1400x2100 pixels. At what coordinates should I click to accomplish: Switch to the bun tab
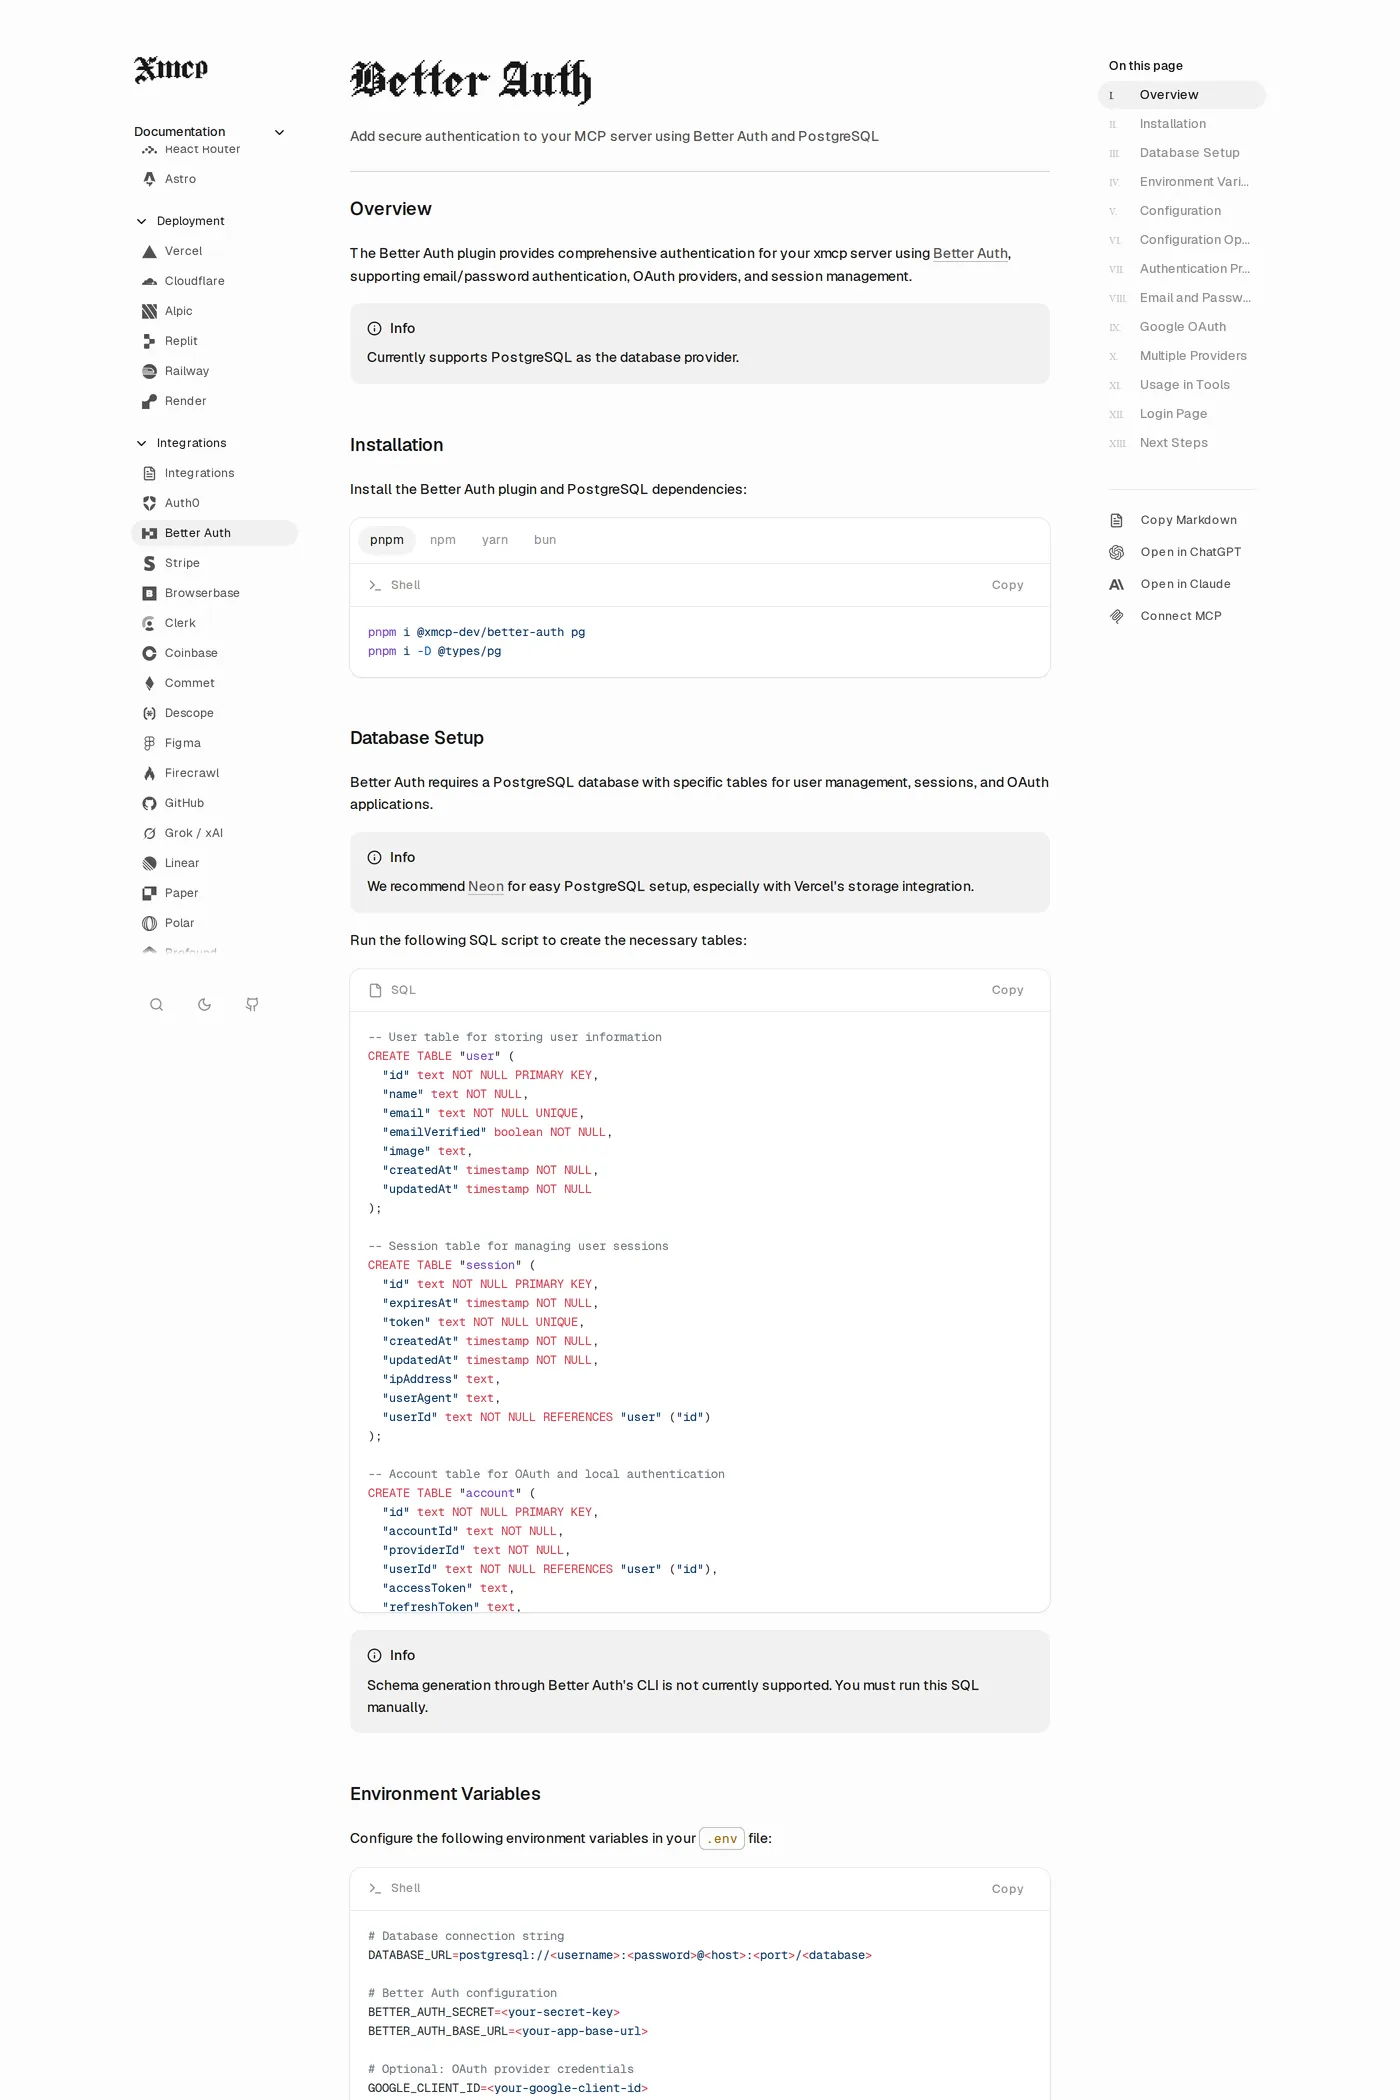pos(545,540)
